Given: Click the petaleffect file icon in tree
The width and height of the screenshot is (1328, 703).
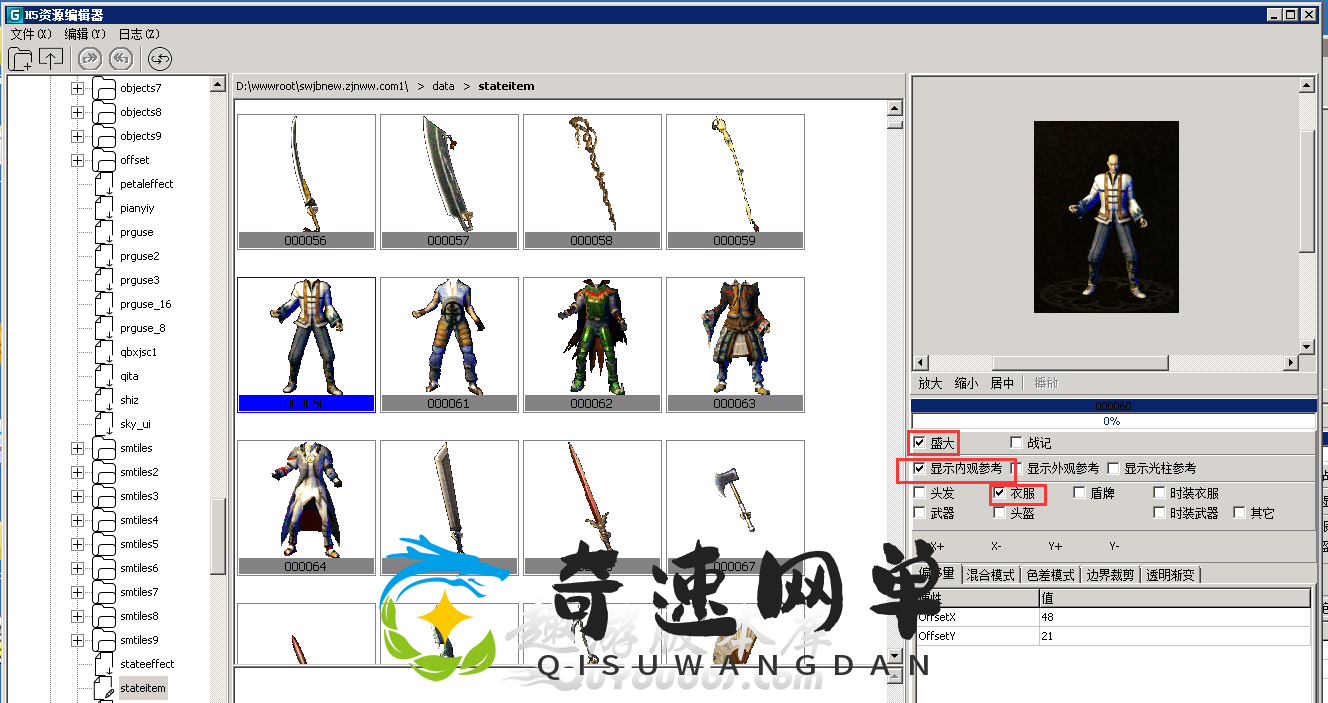Looking at the screenshot, I should pos(104,184).
